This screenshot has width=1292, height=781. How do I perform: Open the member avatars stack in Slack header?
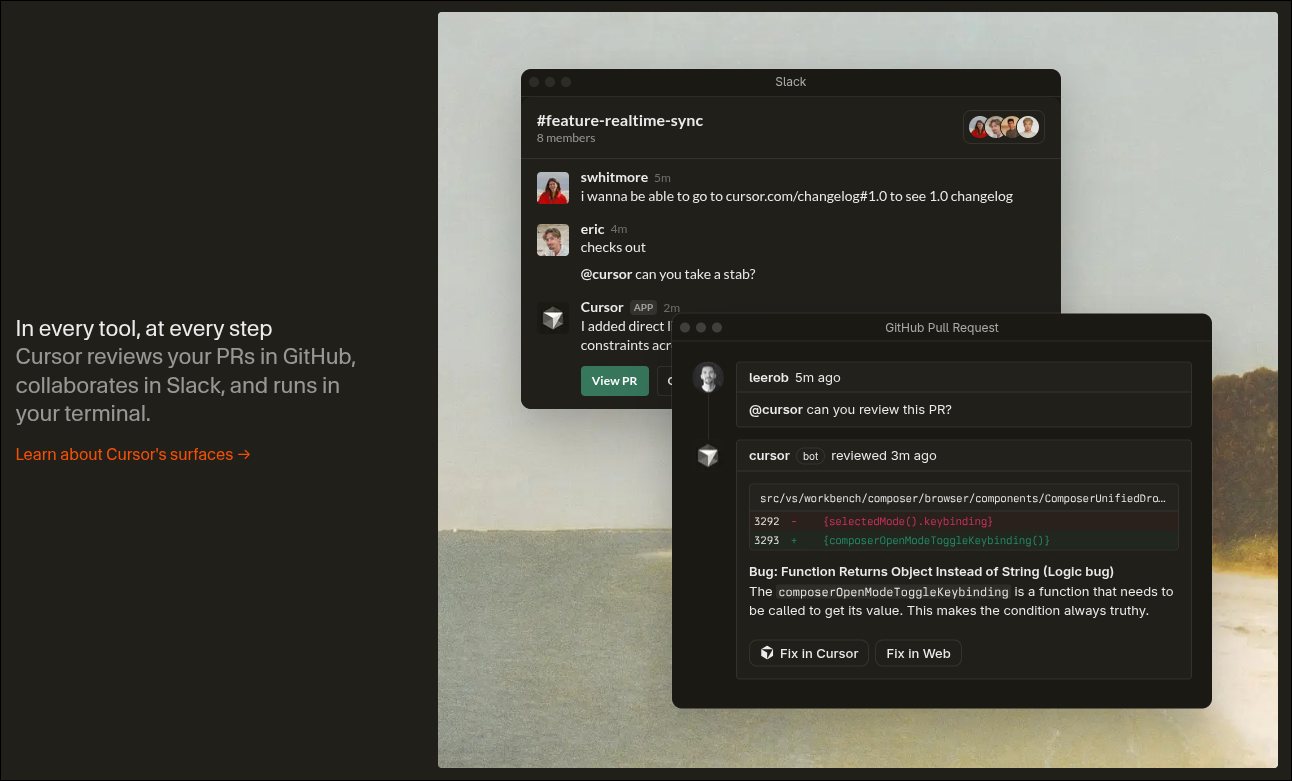[x=1003, y=127]
